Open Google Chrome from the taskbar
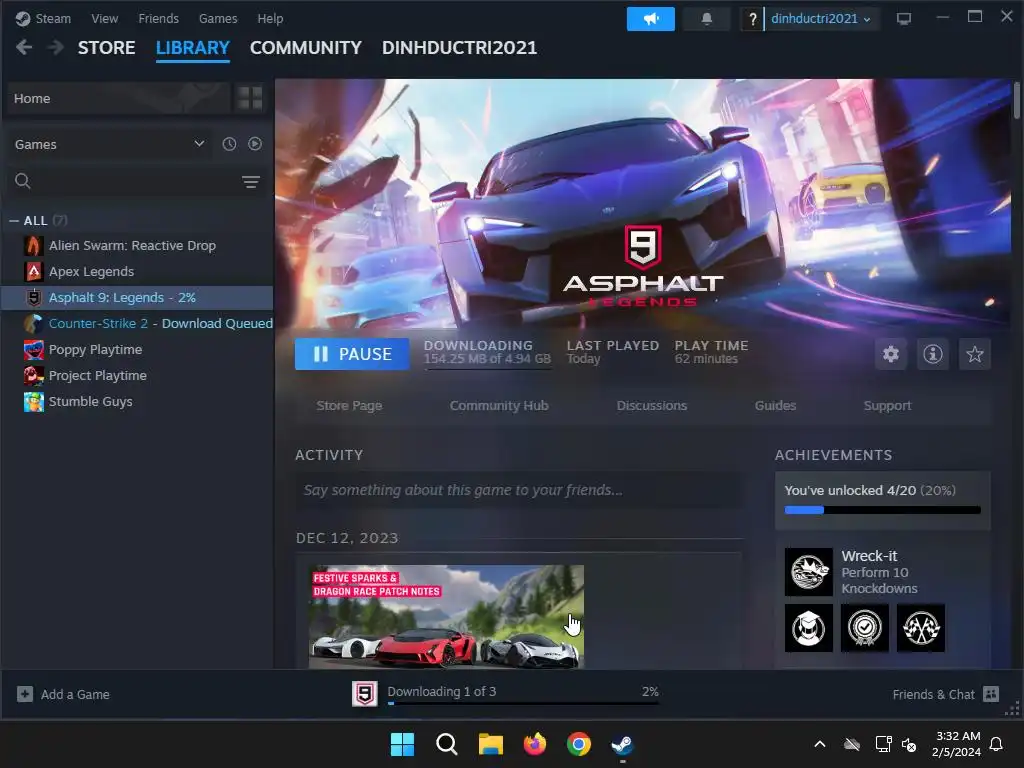The width and height of the screenshot is (1024, 768). coord(579,744)
